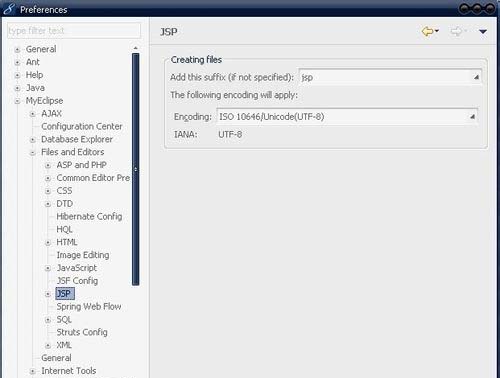Select the Java preferences item
This screenshot has width=500, height=378.
(x=35, y=88)
